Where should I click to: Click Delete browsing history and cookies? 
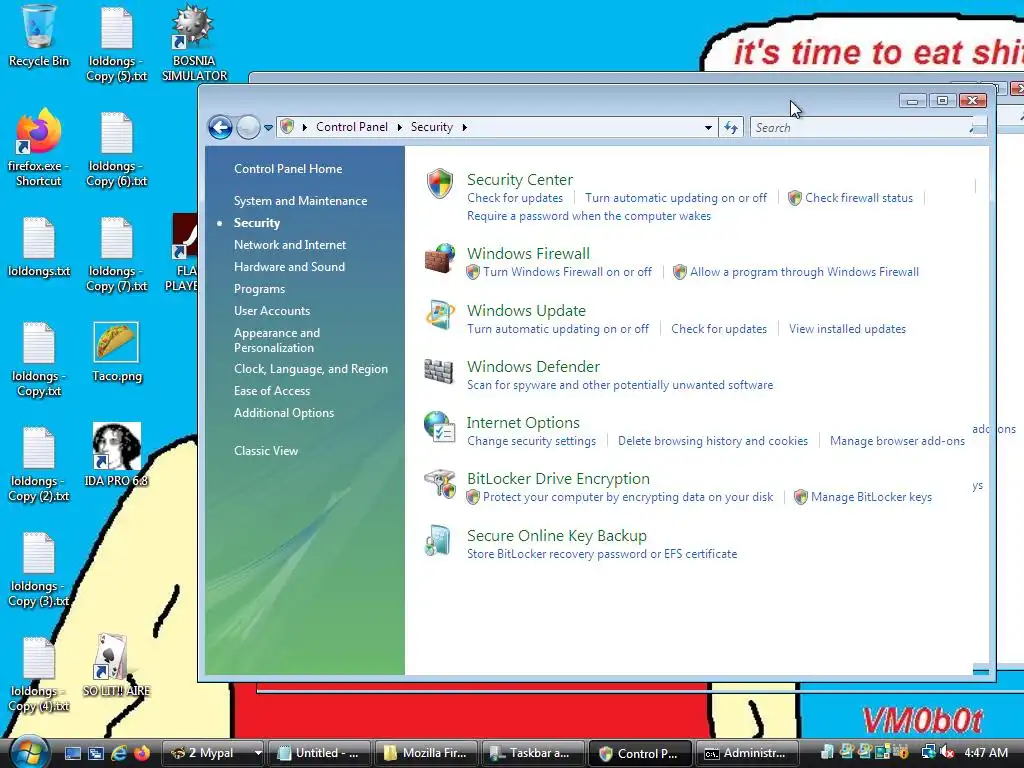712,441
